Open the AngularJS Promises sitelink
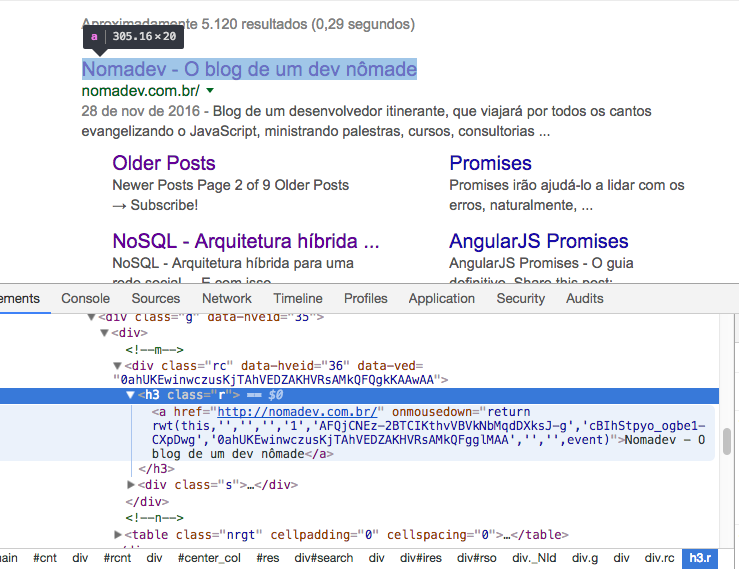This screenshot has width=739, height=569. pos(539,241)
